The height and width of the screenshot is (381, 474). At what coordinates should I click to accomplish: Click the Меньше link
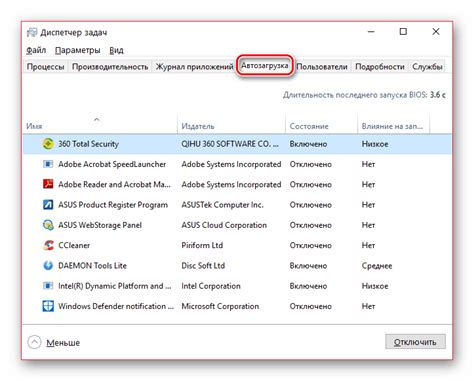click(x=63, y=343)
